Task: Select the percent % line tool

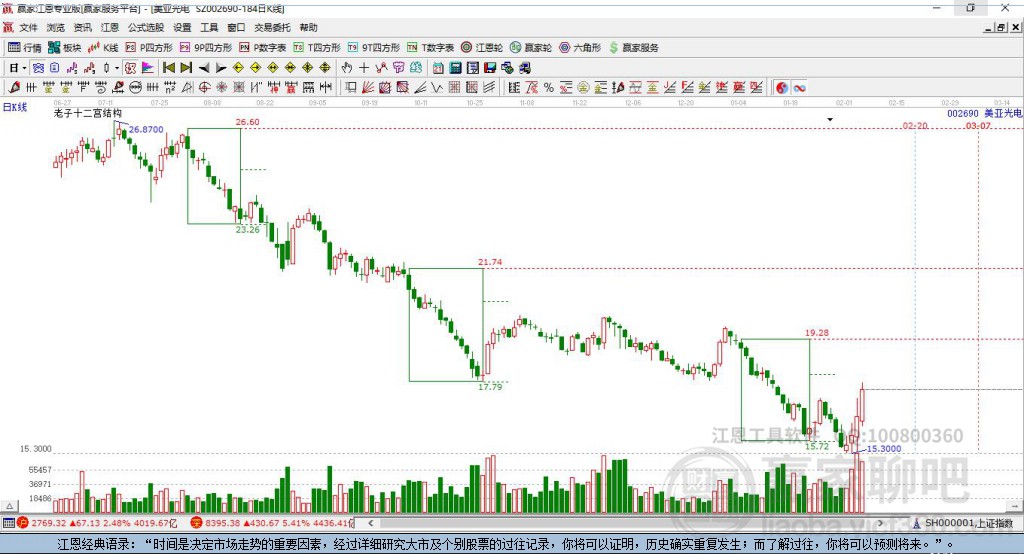Action: click(549, 88)
